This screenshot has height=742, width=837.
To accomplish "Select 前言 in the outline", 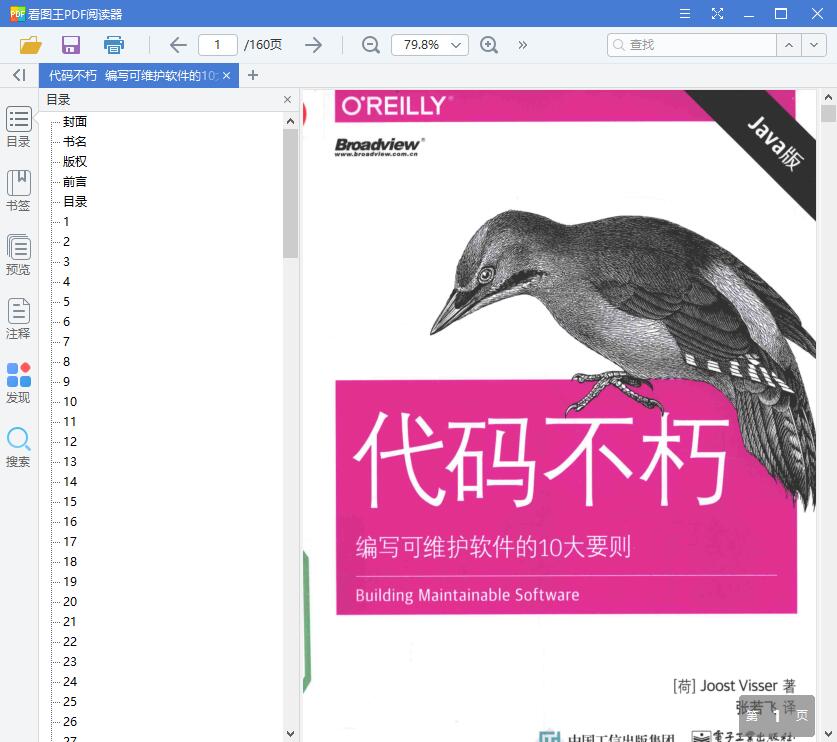I will point(75,182).
